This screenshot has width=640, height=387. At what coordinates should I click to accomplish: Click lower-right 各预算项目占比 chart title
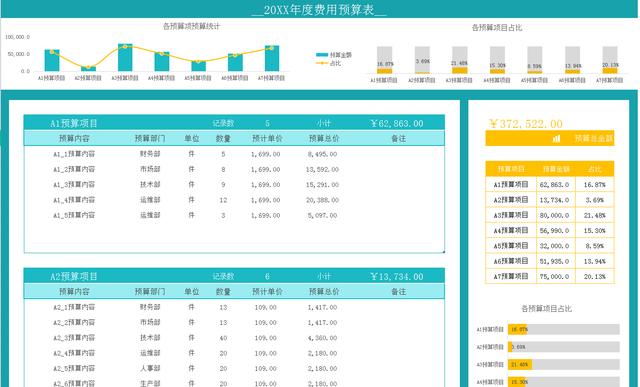coord(546,309)
